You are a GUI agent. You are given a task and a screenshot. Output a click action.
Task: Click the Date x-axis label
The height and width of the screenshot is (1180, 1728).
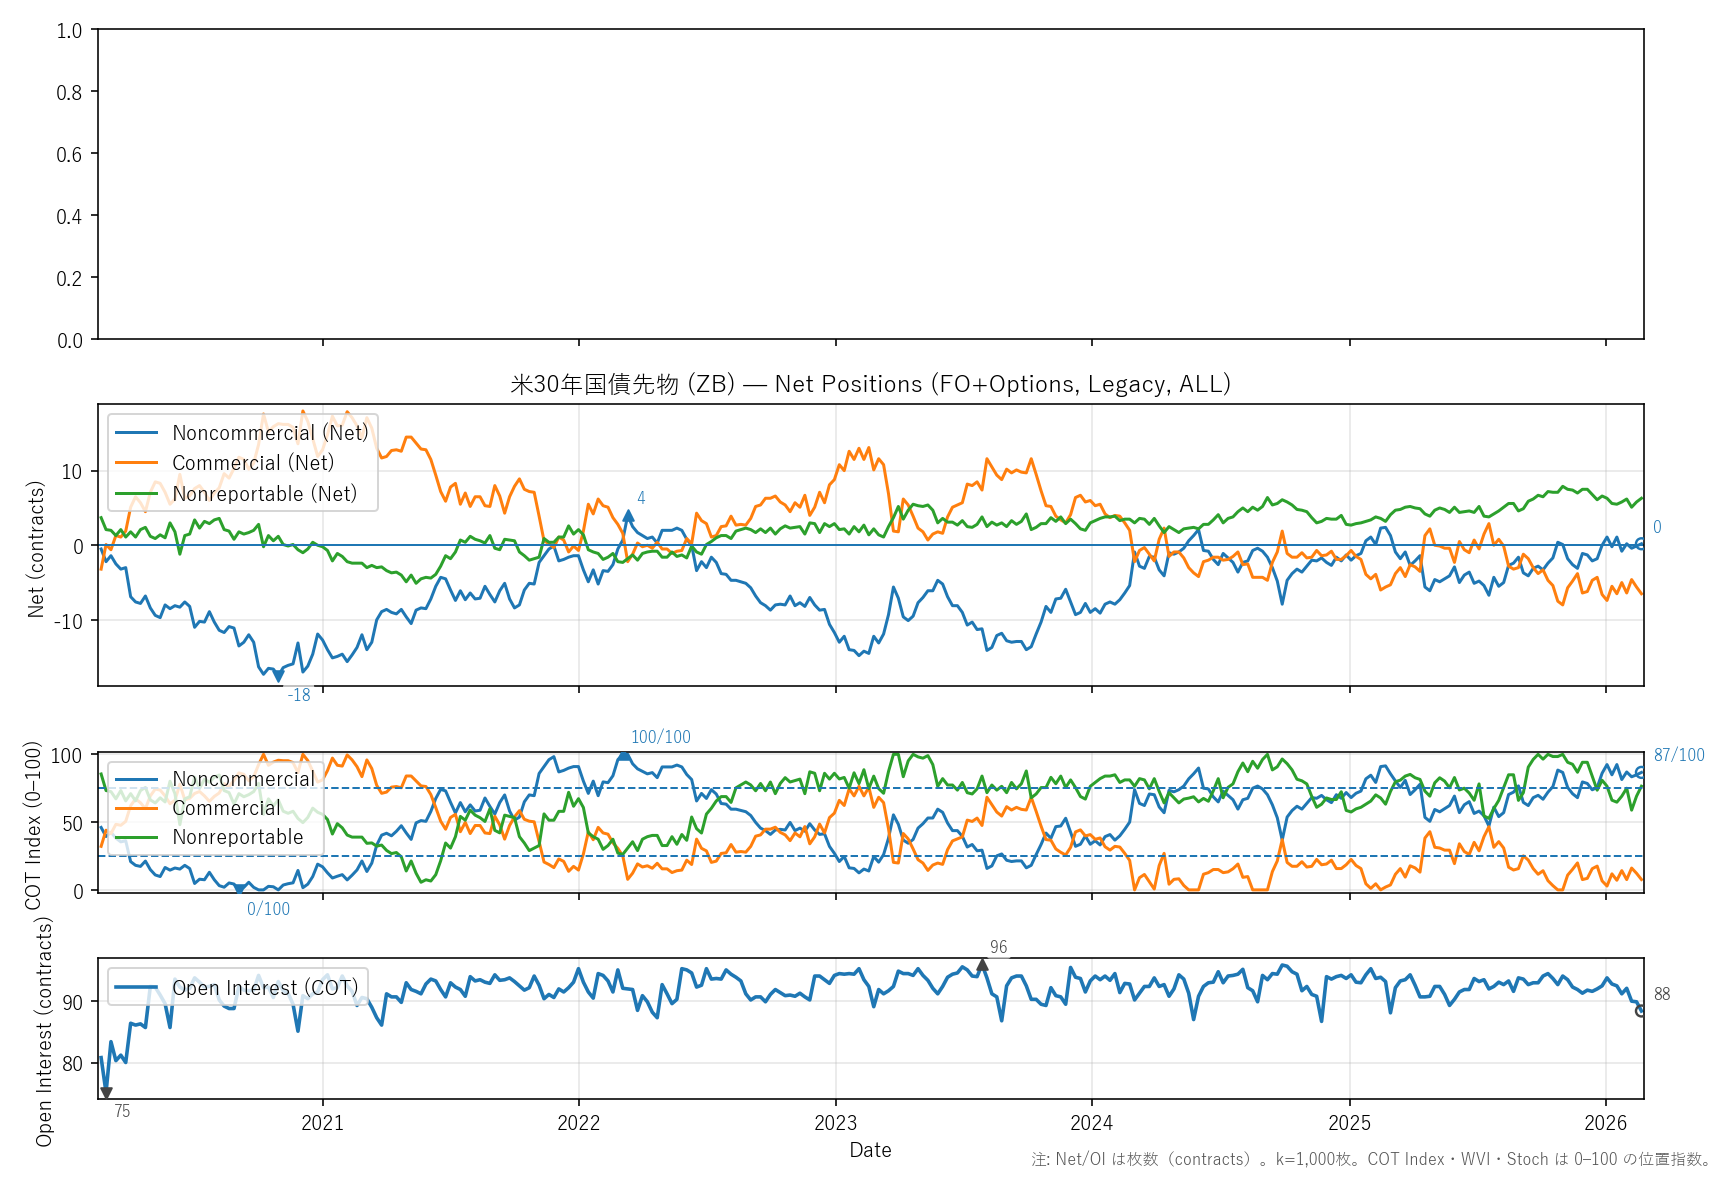click(x=870, y=1150)
